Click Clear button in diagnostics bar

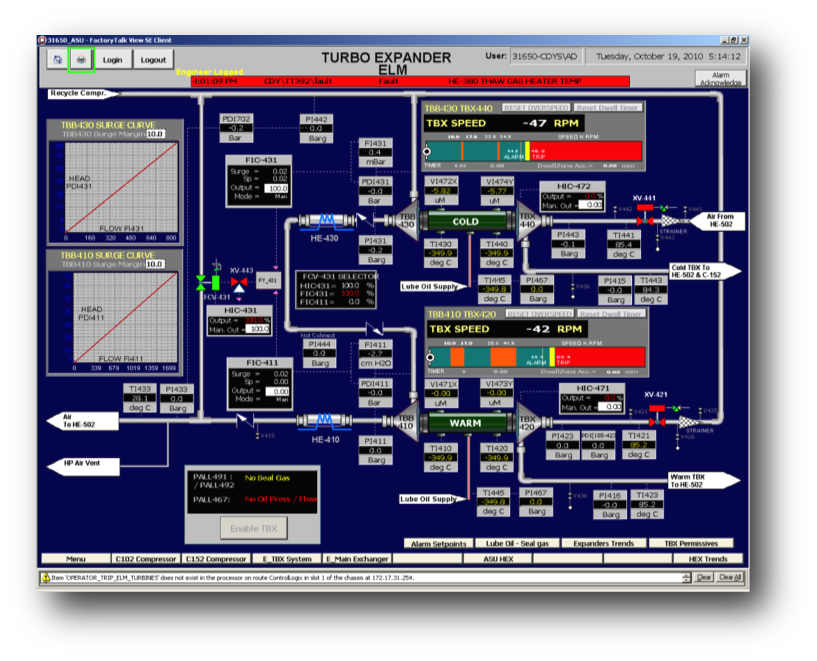pyautogui.click(x=703, y=577)
